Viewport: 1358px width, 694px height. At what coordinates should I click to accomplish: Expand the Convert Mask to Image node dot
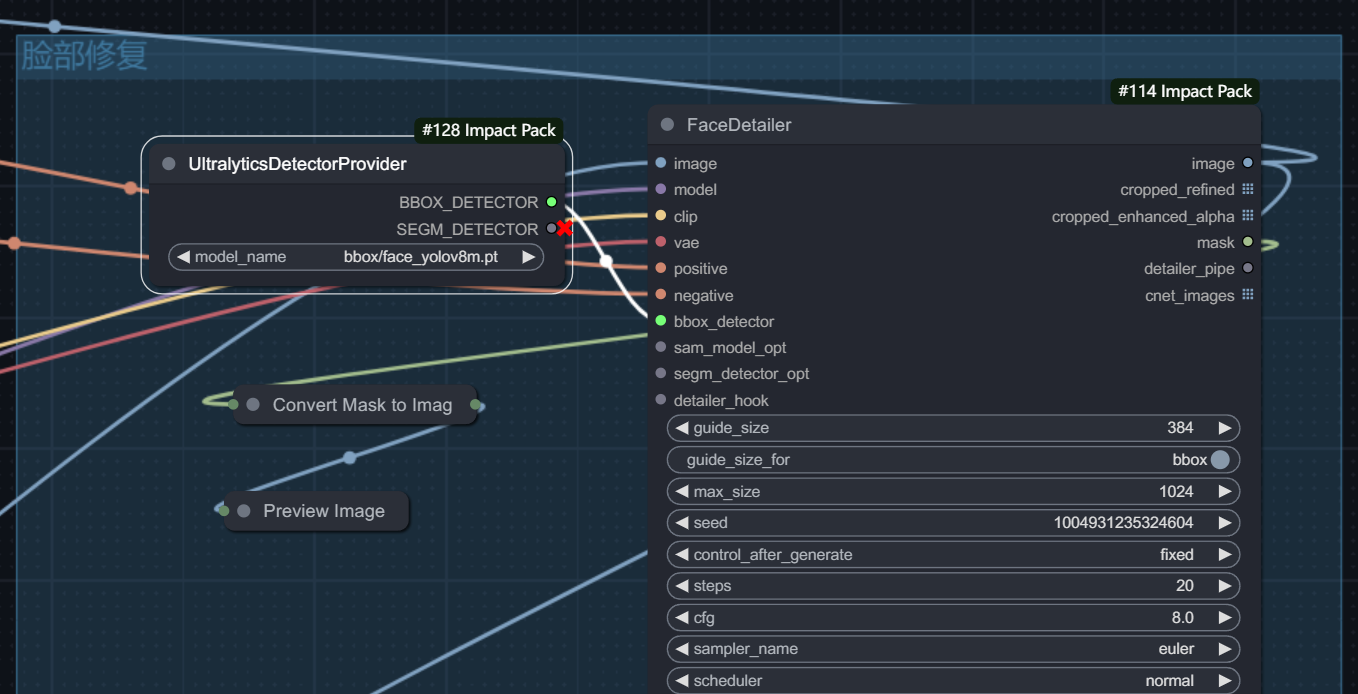click(253, 405)
